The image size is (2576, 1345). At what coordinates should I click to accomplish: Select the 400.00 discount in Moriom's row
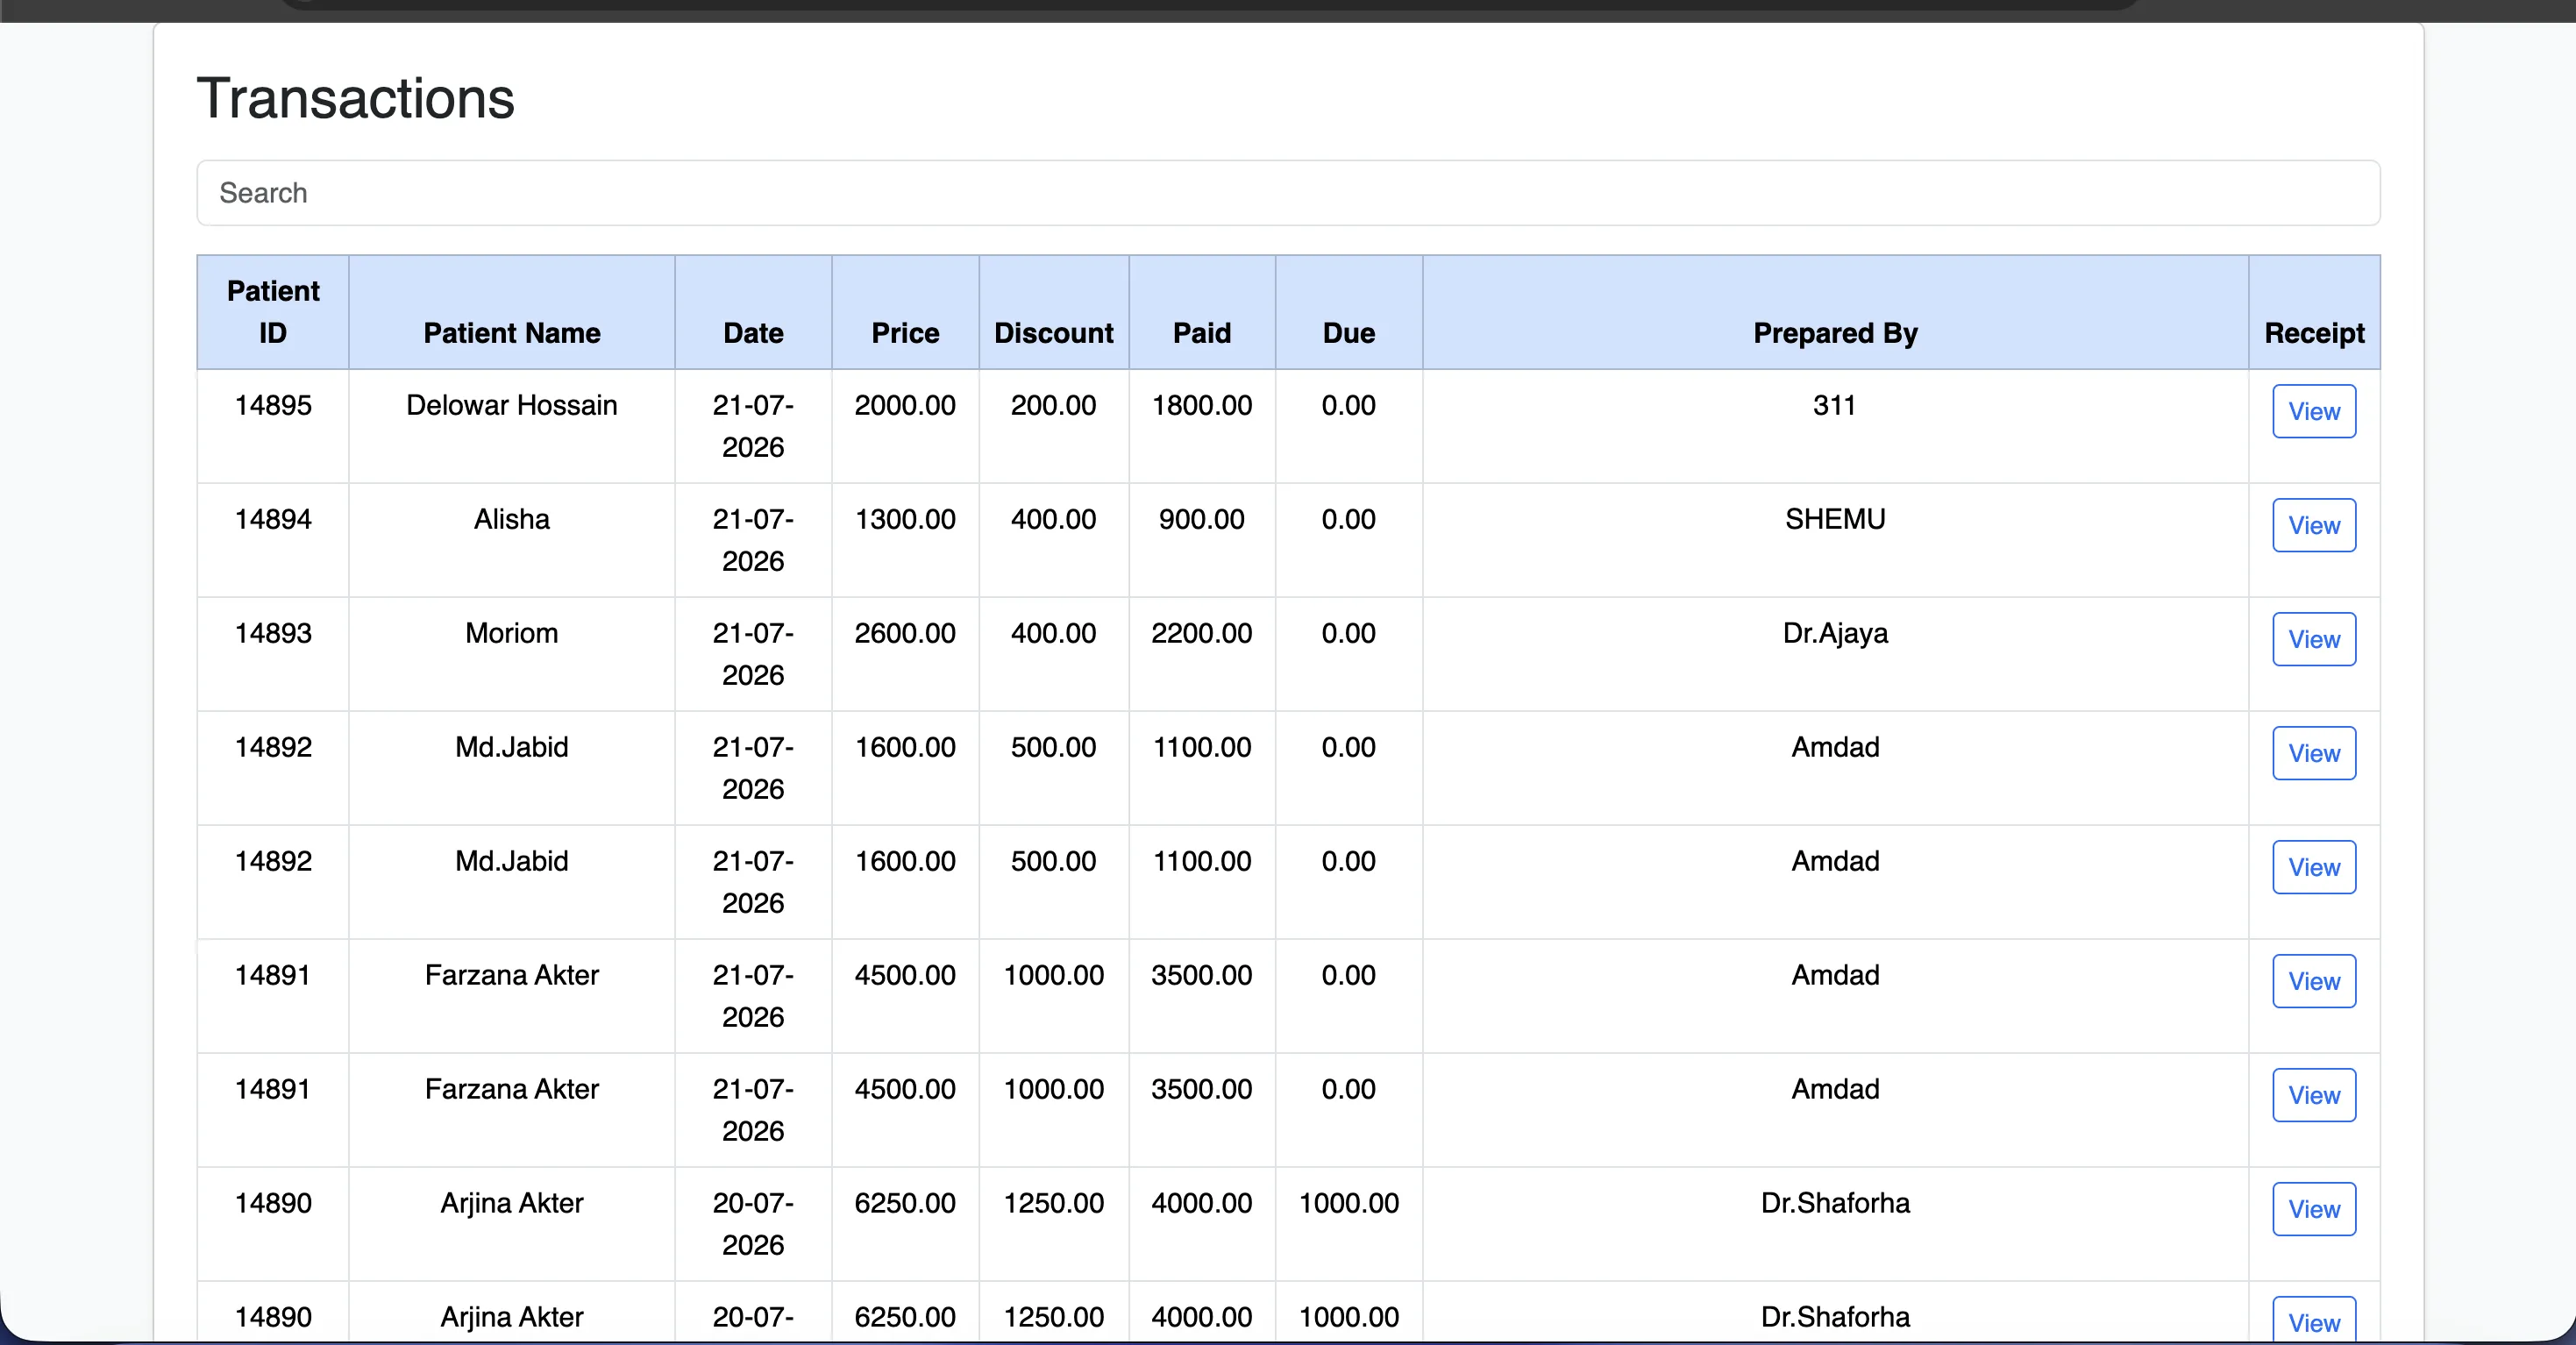[x=1054, y=633]
